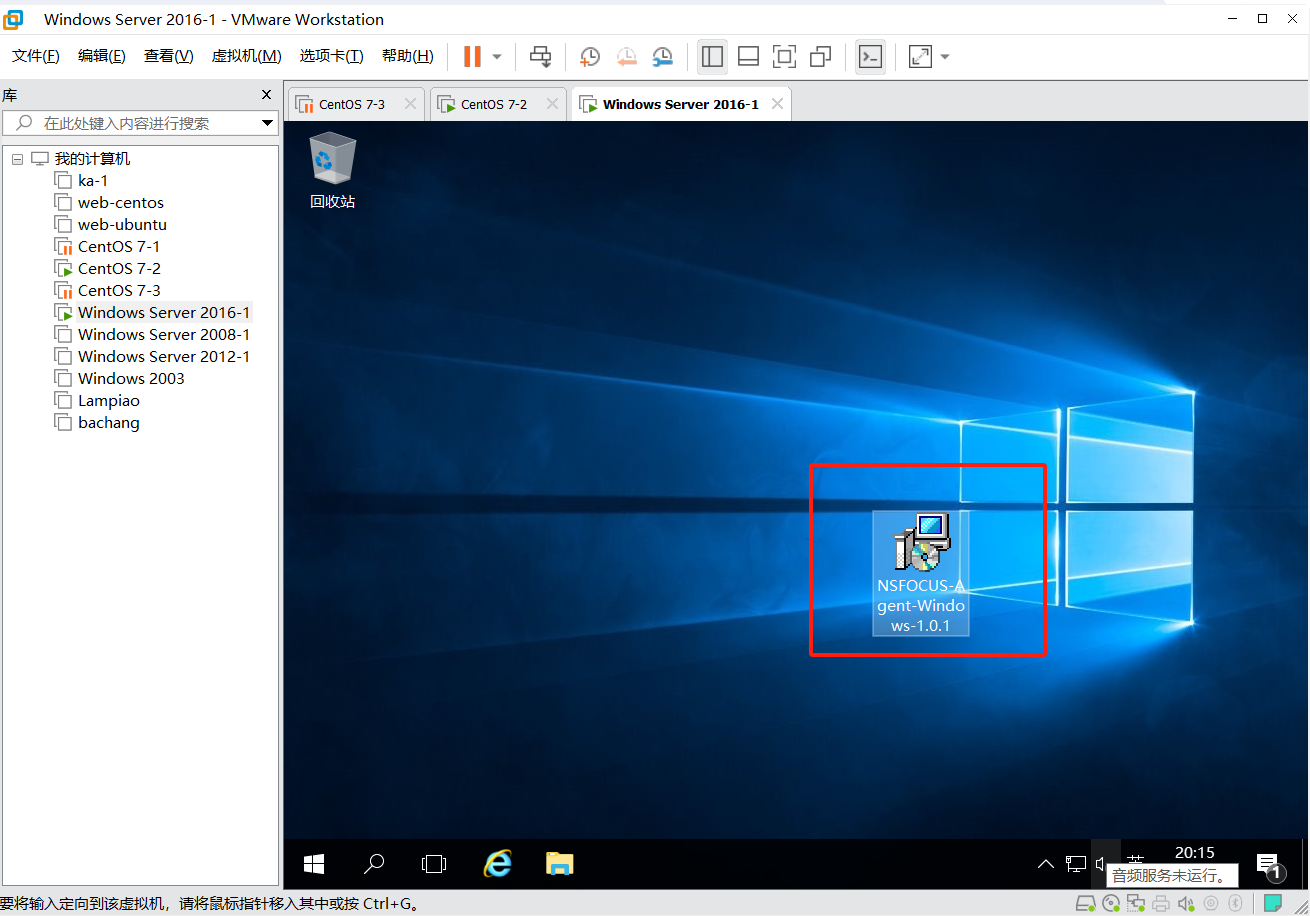
Task: Click the network adapter status icon
Action: (x=1136, y=904)
